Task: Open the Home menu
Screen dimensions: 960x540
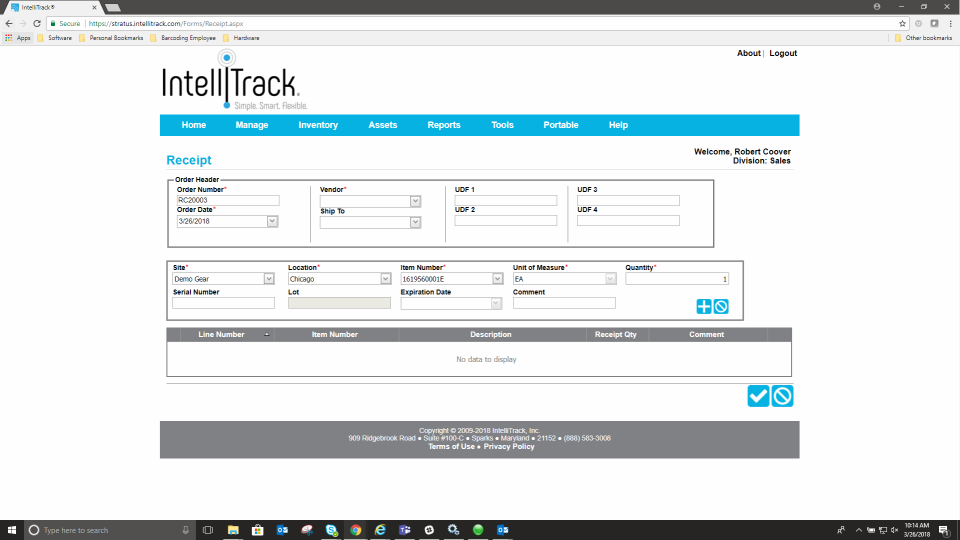Action: tap(193, 125)
